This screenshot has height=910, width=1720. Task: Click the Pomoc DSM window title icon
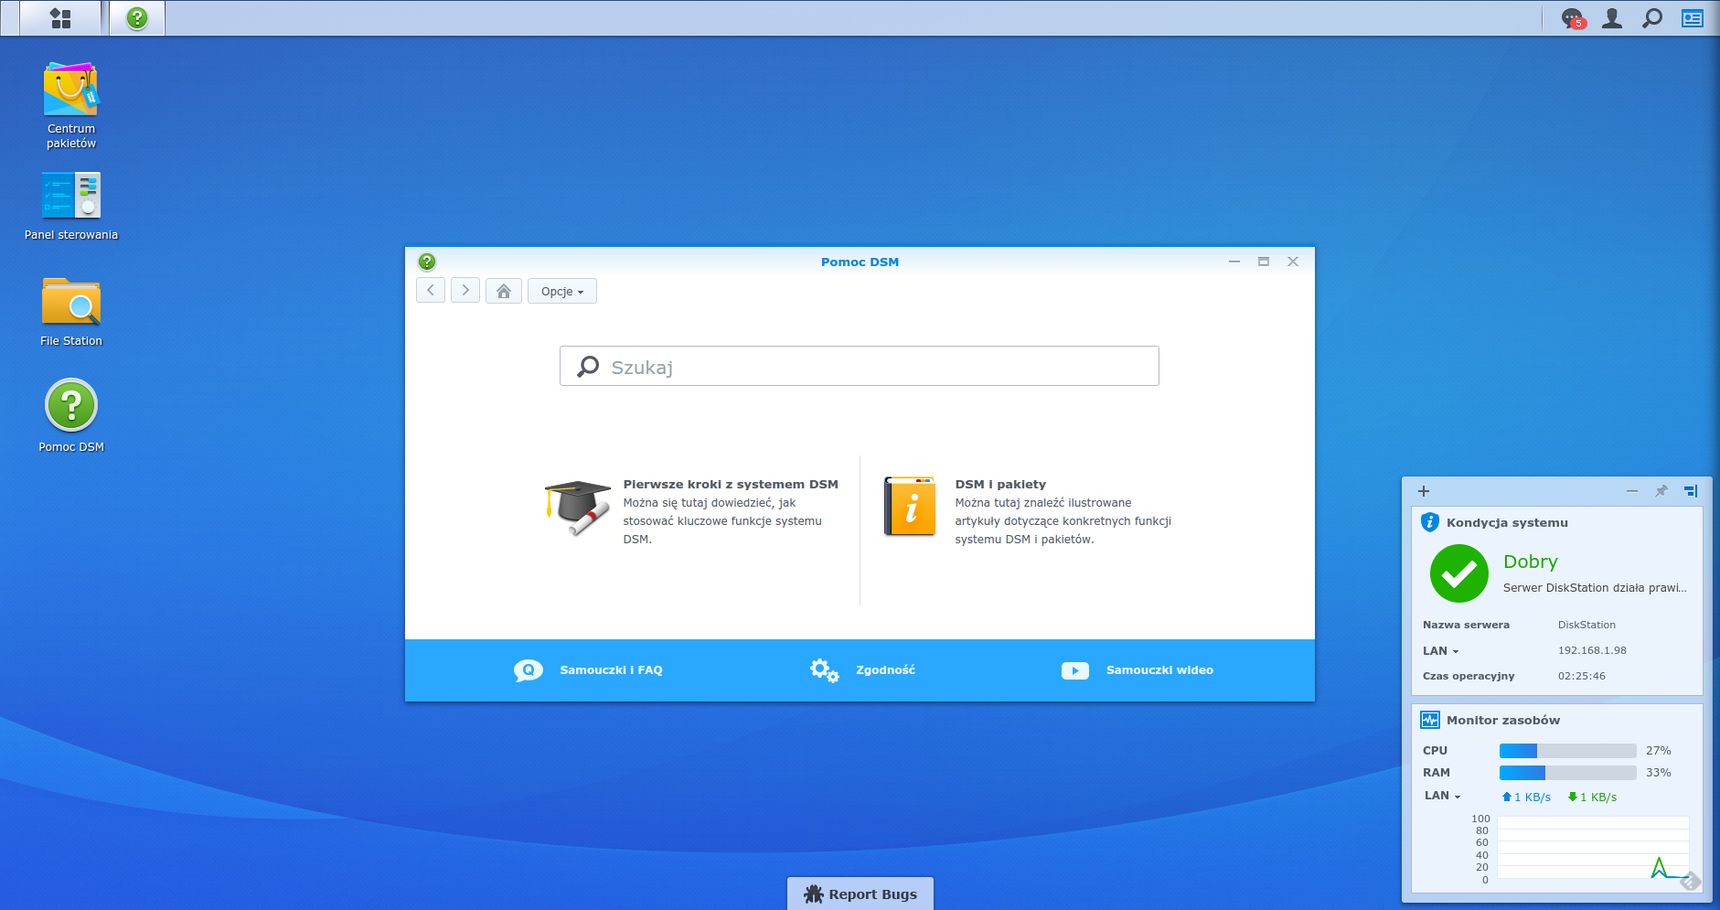click(427, 262)
